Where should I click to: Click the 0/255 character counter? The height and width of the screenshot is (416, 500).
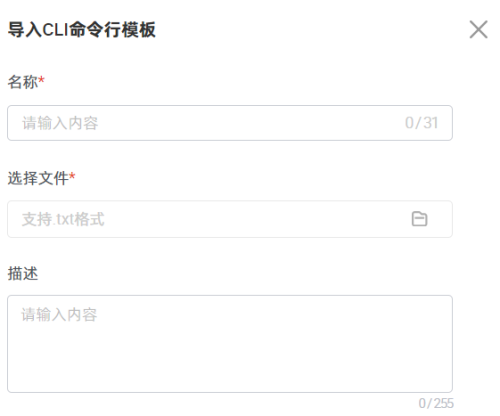[436, 403]
